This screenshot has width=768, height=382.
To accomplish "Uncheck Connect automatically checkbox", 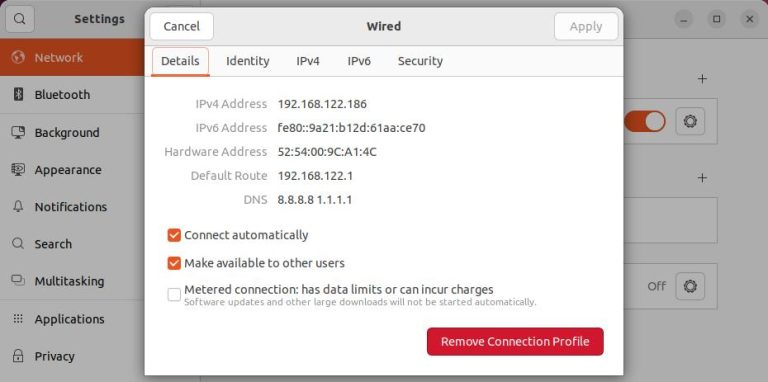I will pyautogui.click(x=174, y=235).
